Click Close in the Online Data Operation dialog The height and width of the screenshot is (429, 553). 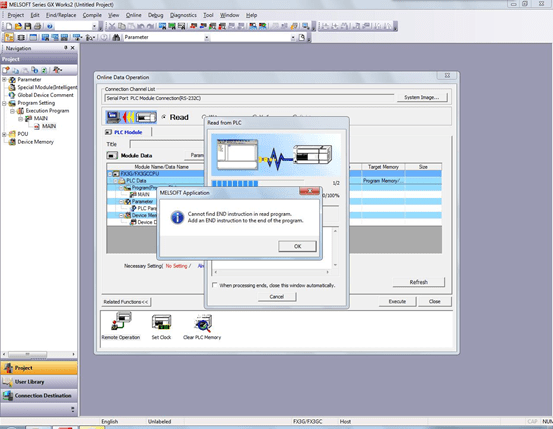[434, 302]
